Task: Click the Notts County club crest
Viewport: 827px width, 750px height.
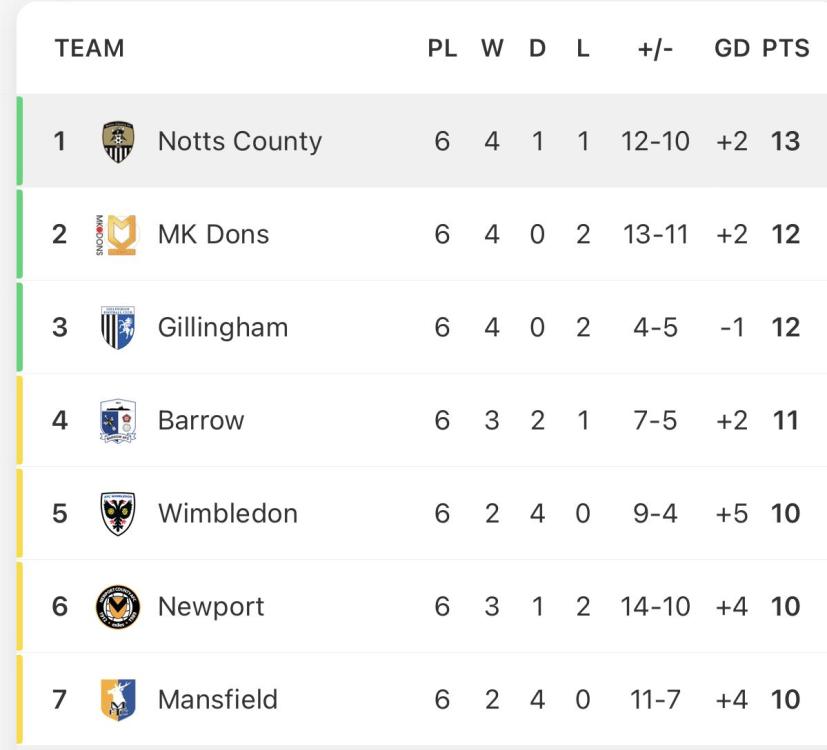Action: coord(118,141)
